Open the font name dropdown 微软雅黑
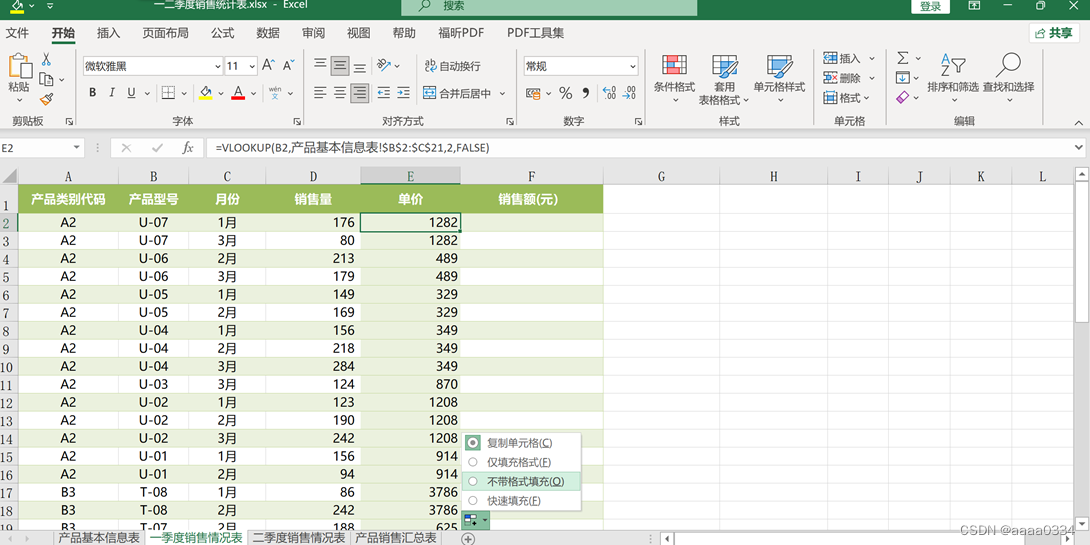Viewport: 1090px width, 545px height. [218, 66]
